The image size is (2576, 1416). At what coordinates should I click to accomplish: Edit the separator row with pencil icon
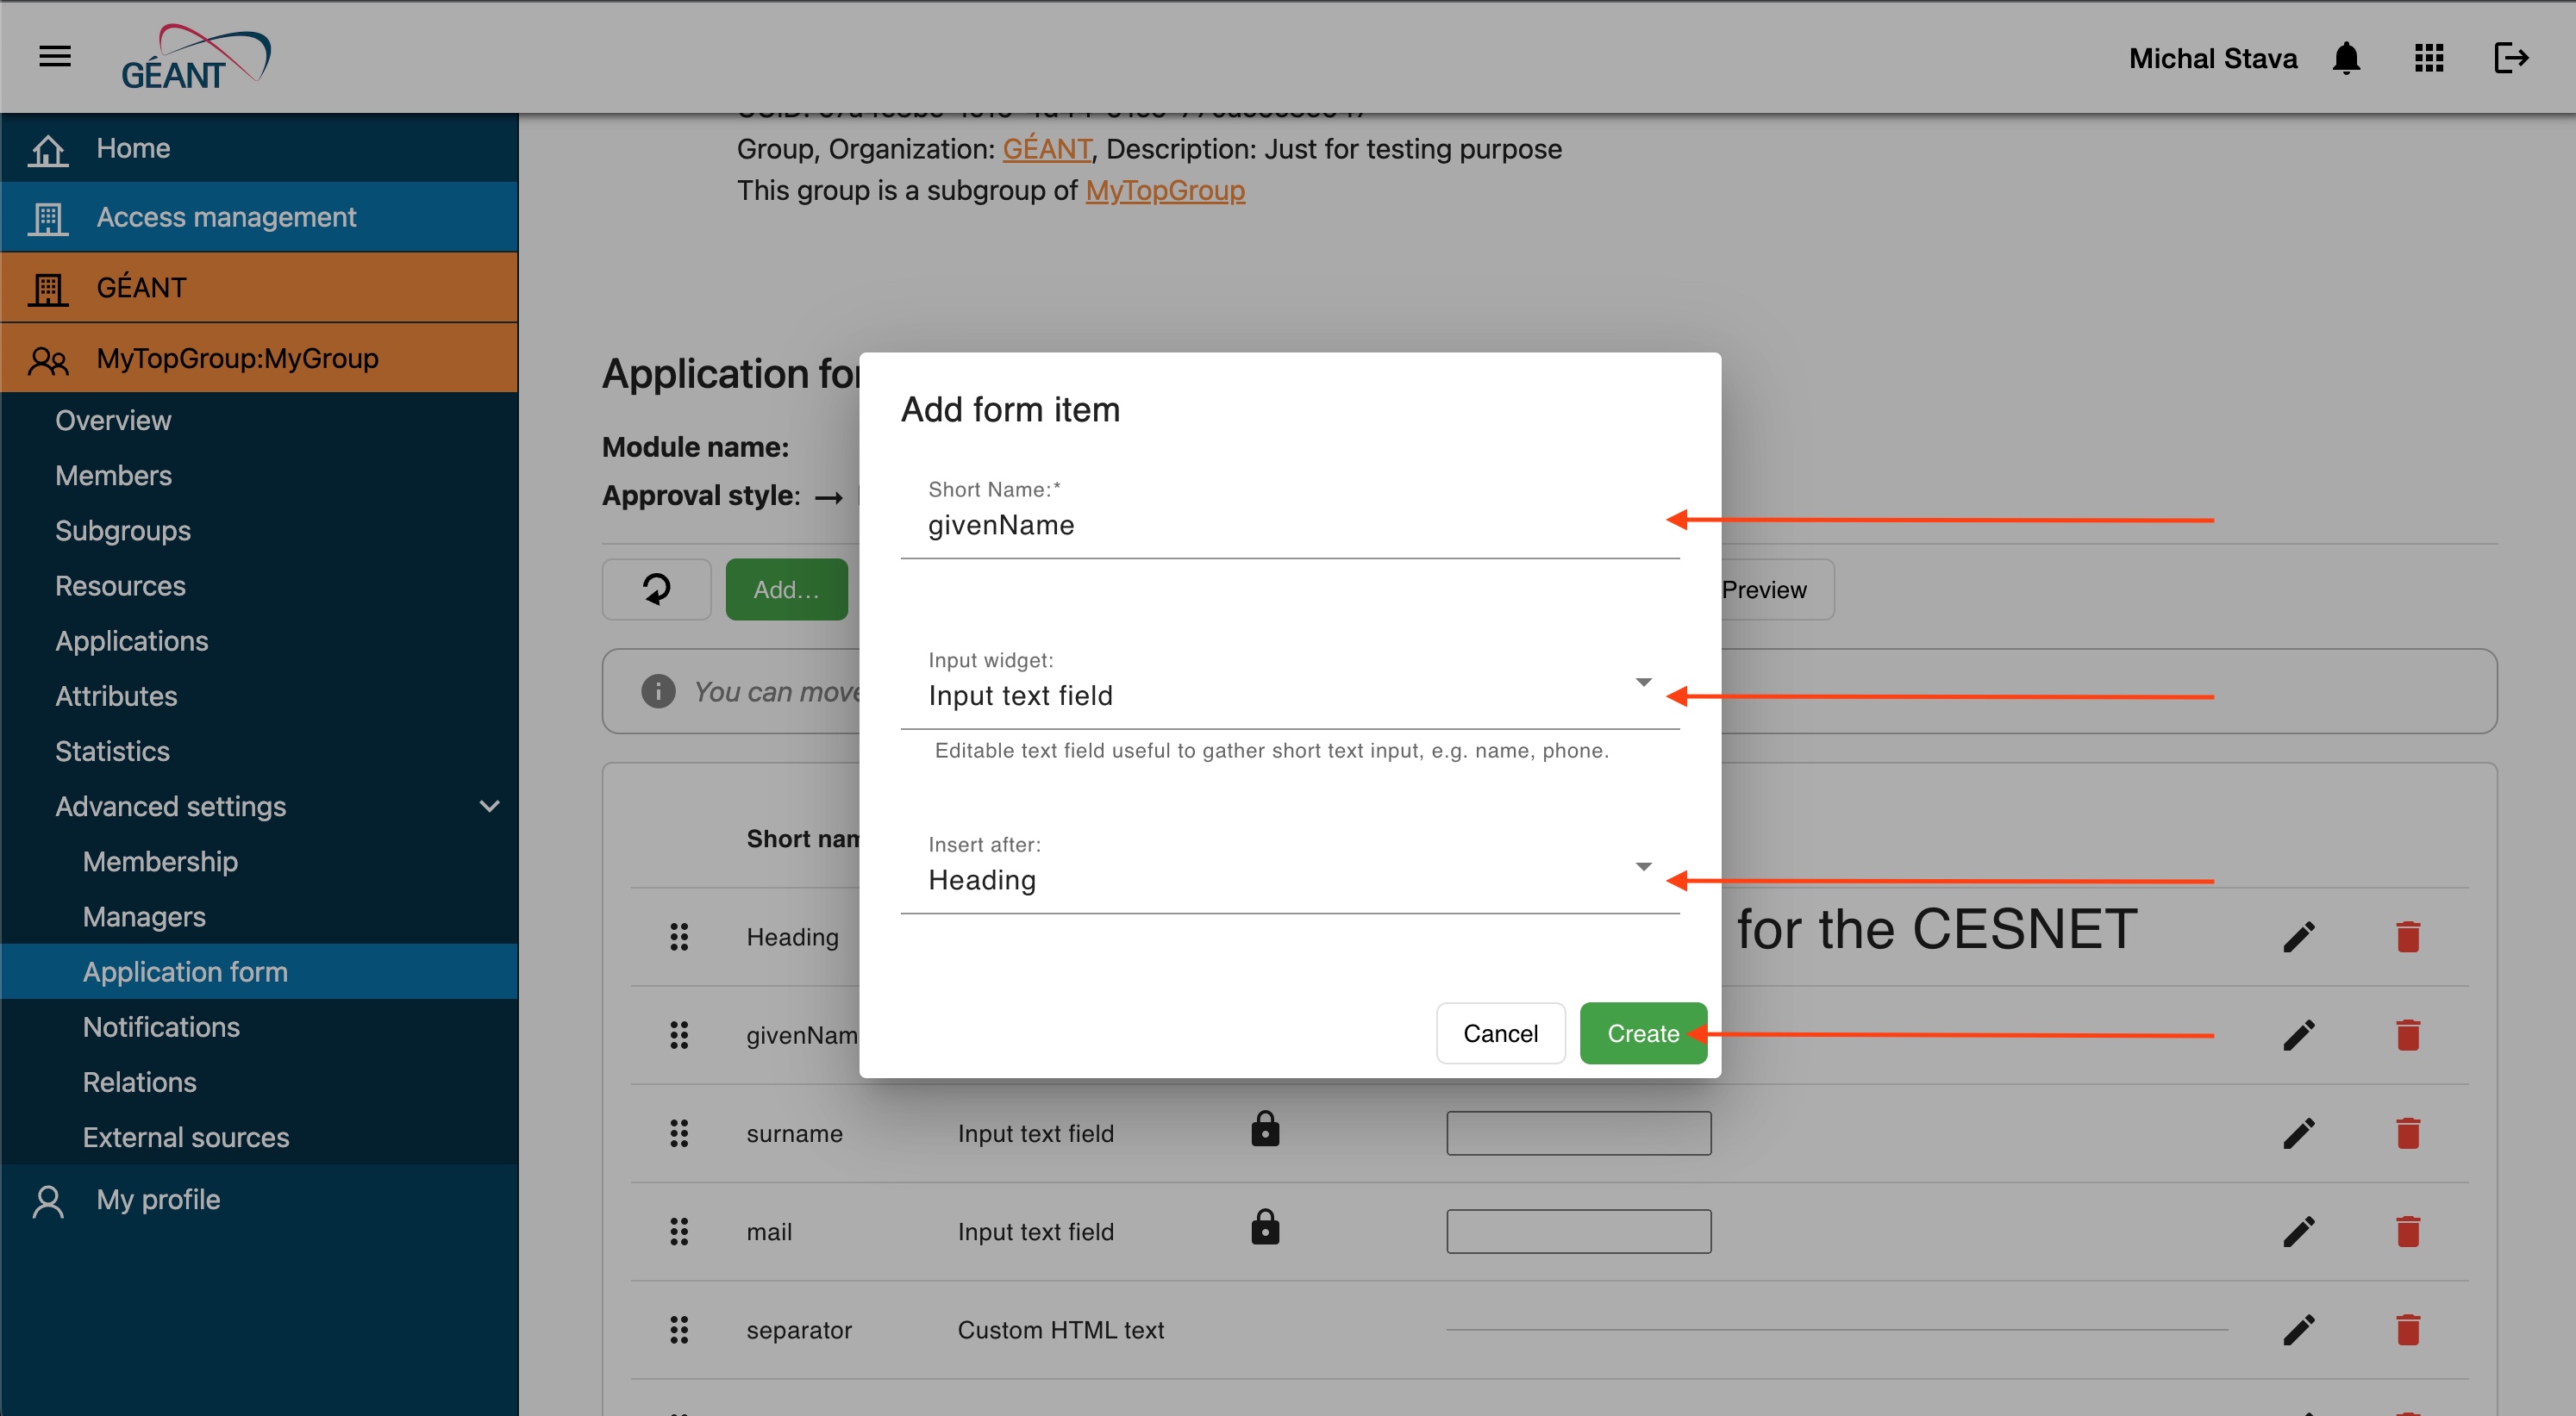(x=2299, y=1330)
